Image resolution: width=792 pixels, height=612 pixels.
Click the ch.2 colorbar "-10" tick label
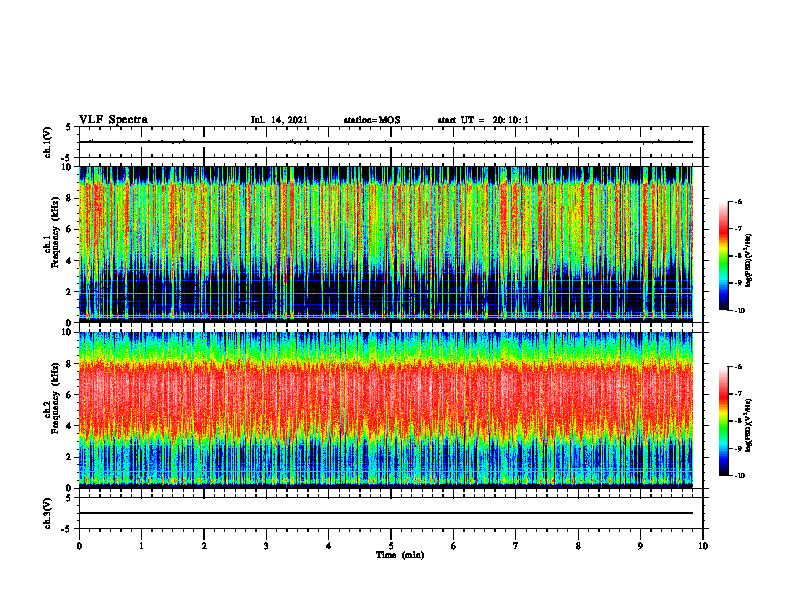point(739,476)
